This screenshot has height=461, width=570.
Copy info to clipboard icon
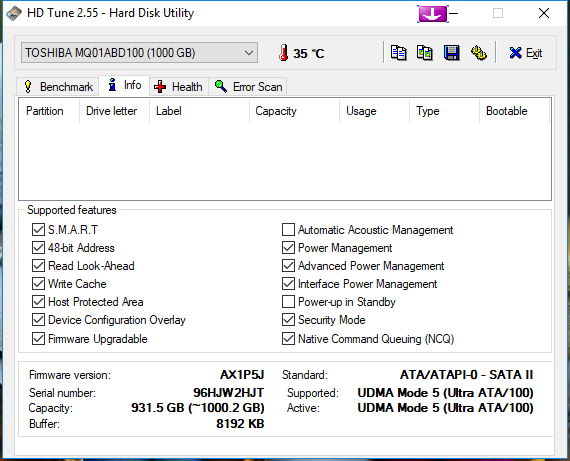398,53
